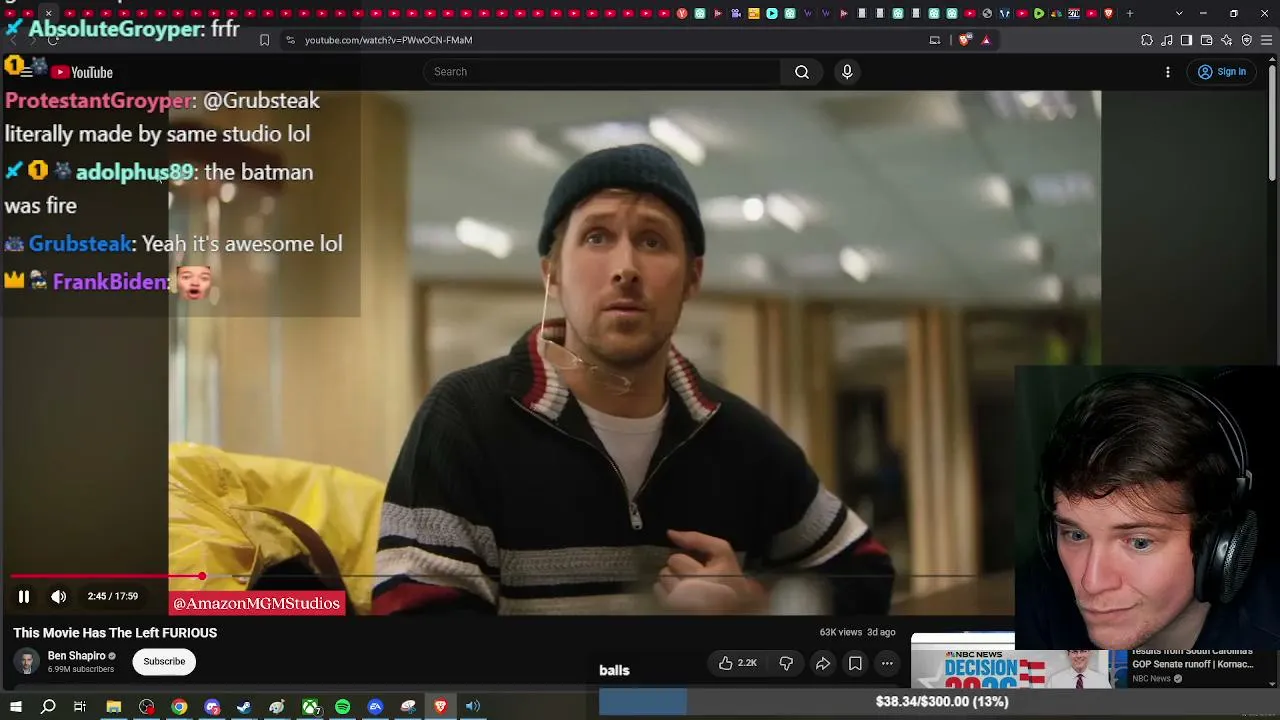The image size is (1280, 720).
Task: Open Google Chrome from taskbar
Action: click(179, 707)
